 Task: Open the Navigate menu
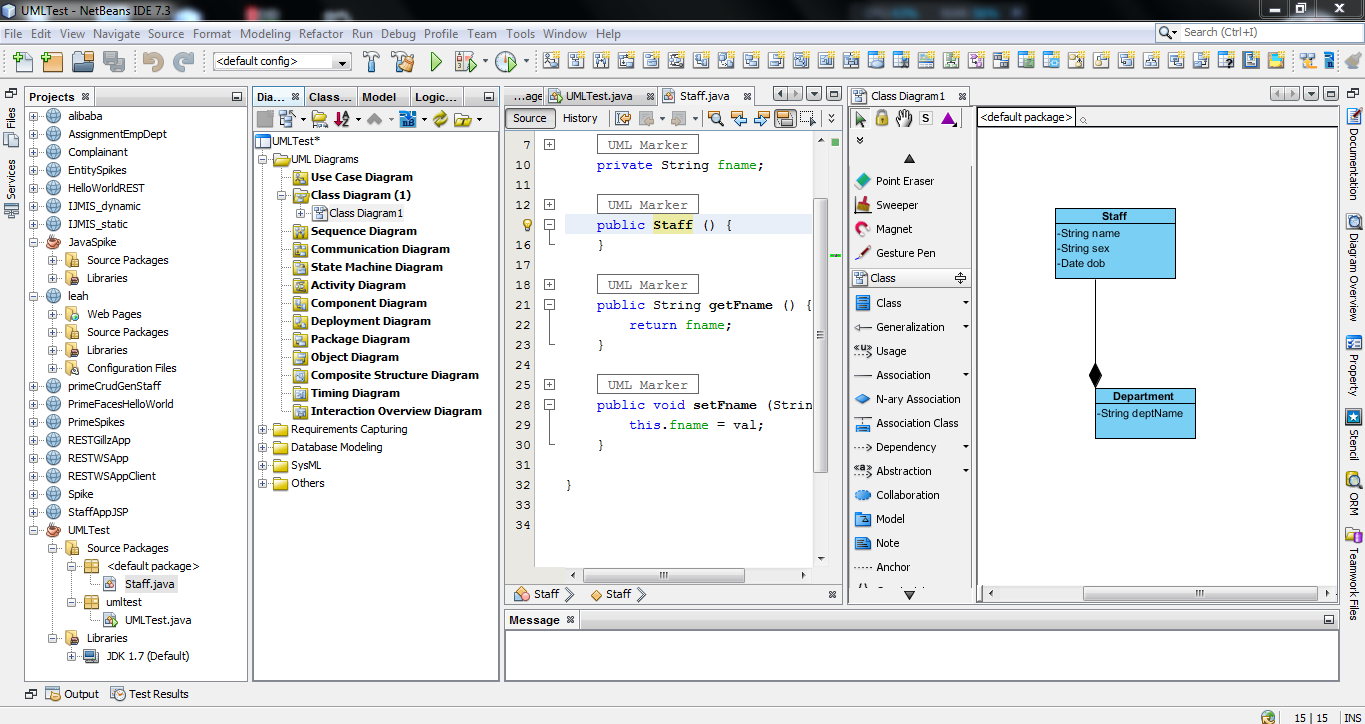tap(117, 33)
